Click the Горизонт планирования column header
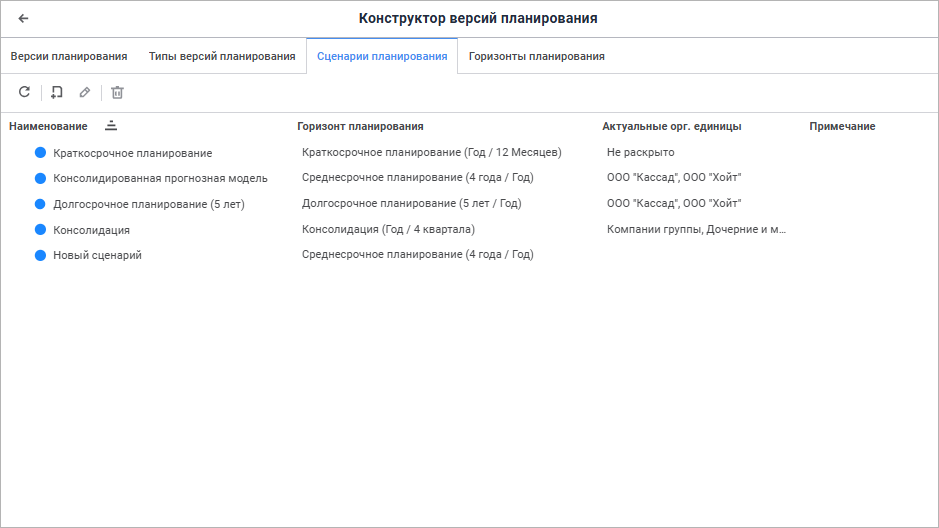The height and width of the screenshot is (528, 939). coord(360,126)
